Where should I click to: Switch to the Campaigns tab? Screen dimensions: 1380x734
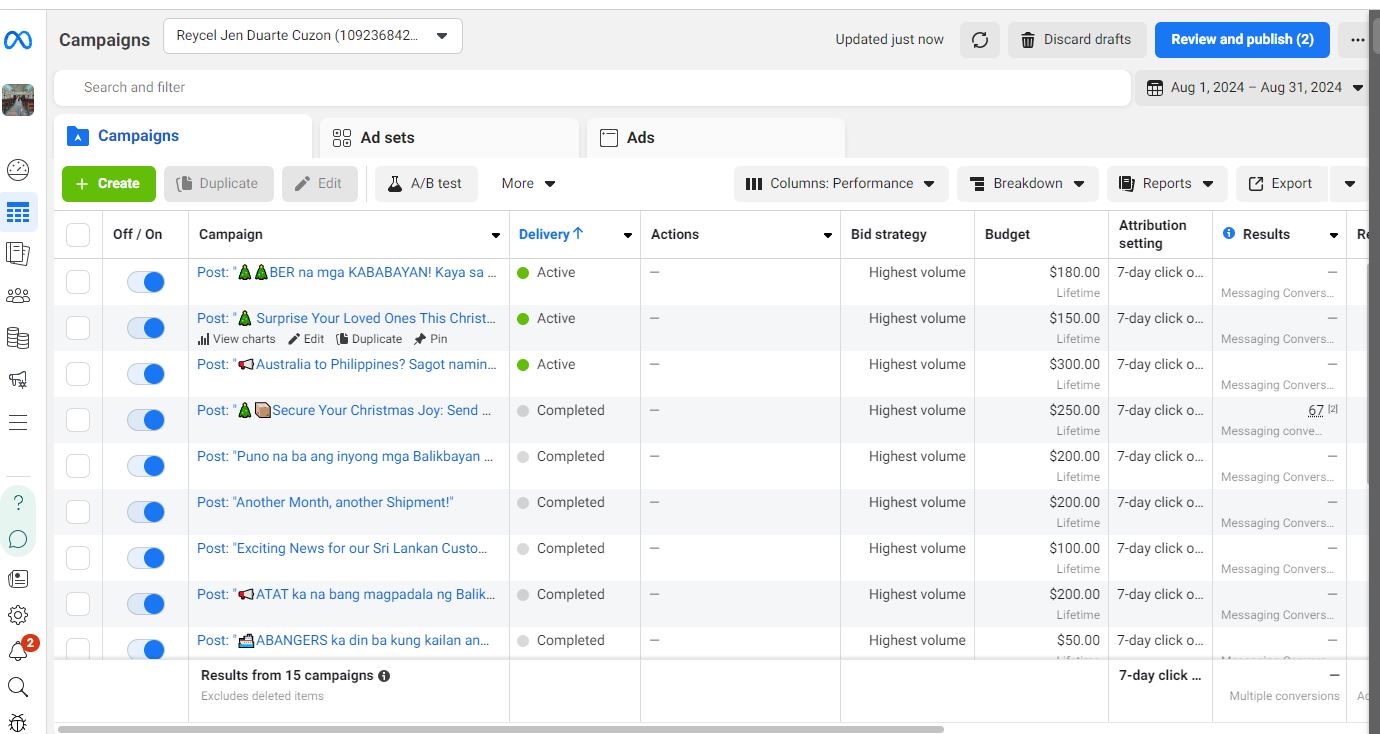click(184, 136)
